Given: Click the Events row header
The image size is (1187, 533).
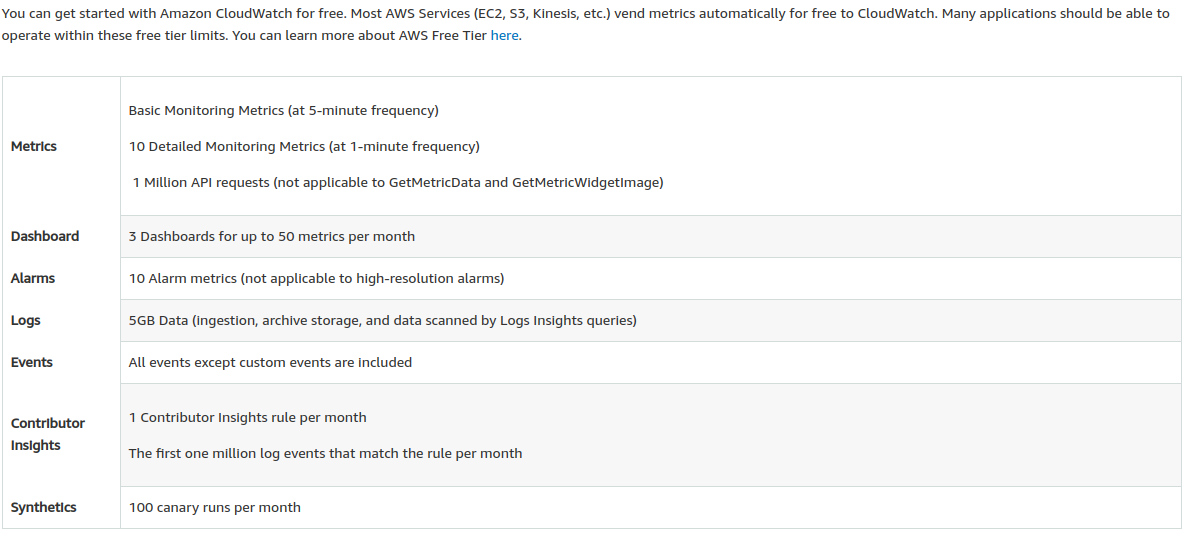Looking at the screenshot, I should pos(32,362).
